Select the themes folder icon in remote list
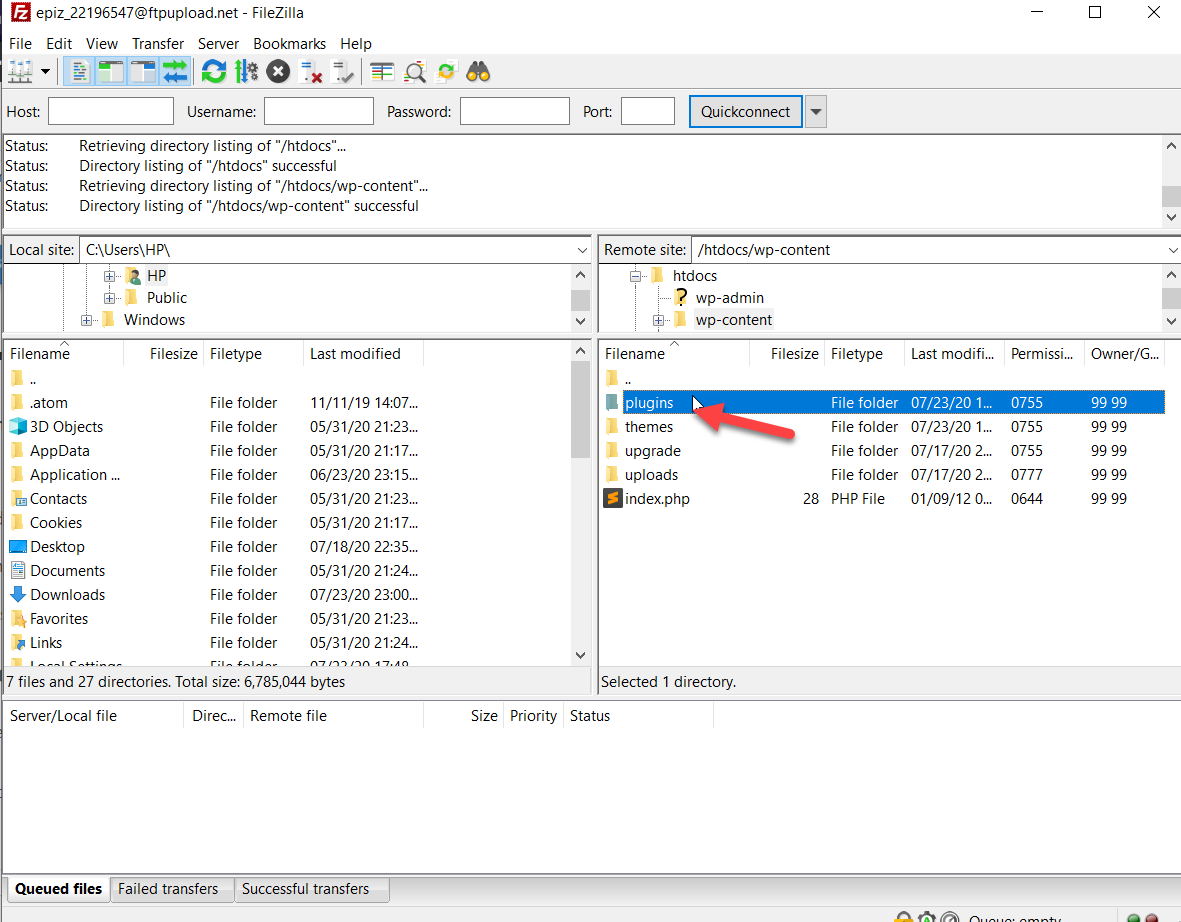Screen dimensions: 1181x922 coord(612,426)
